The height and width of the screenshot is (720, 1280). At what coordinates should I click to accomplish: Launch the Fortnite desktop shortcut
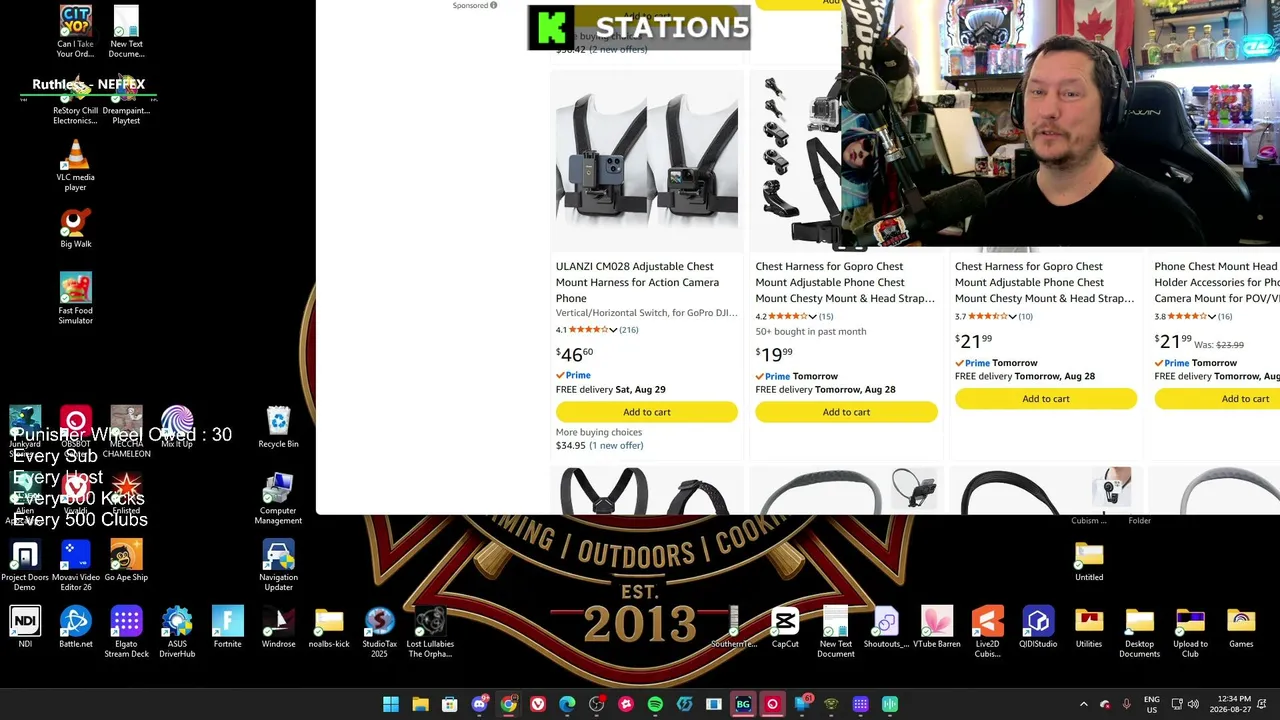coord(227,628)
